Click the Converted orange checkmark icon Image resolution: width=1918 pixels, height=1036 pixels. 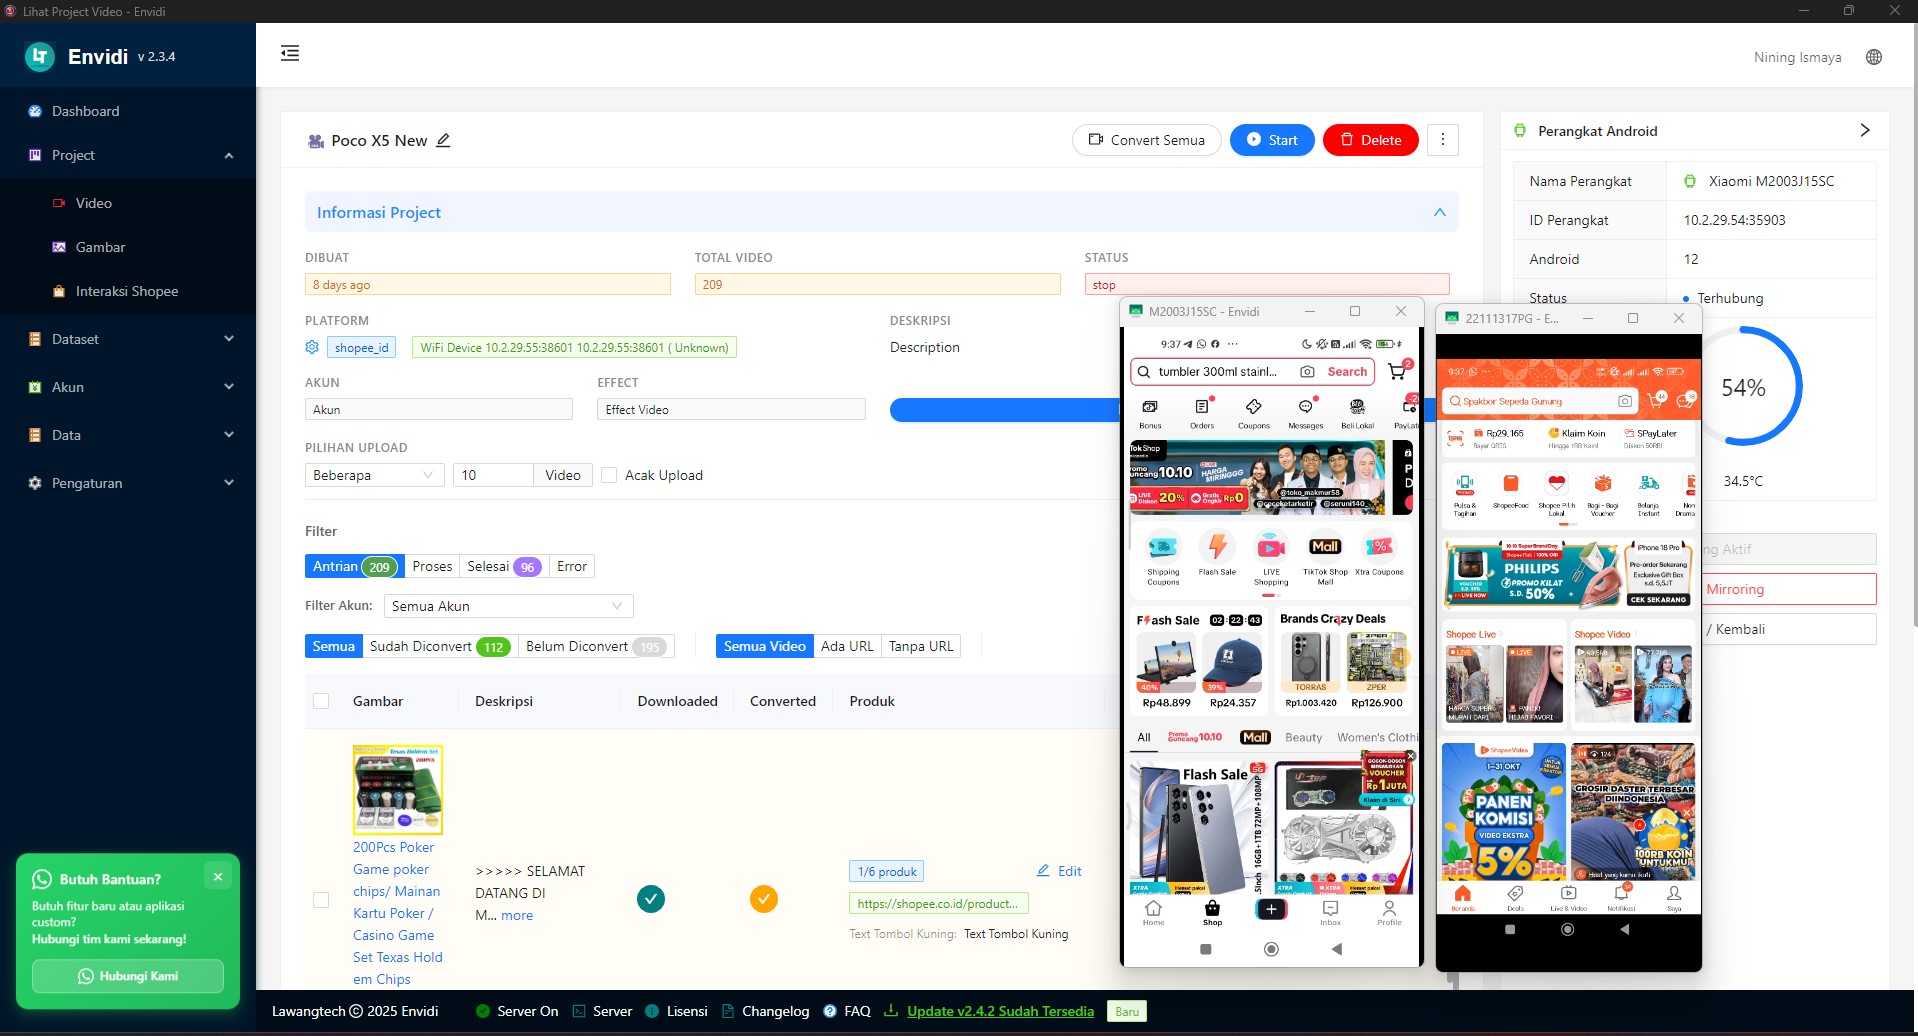[764, 899]
